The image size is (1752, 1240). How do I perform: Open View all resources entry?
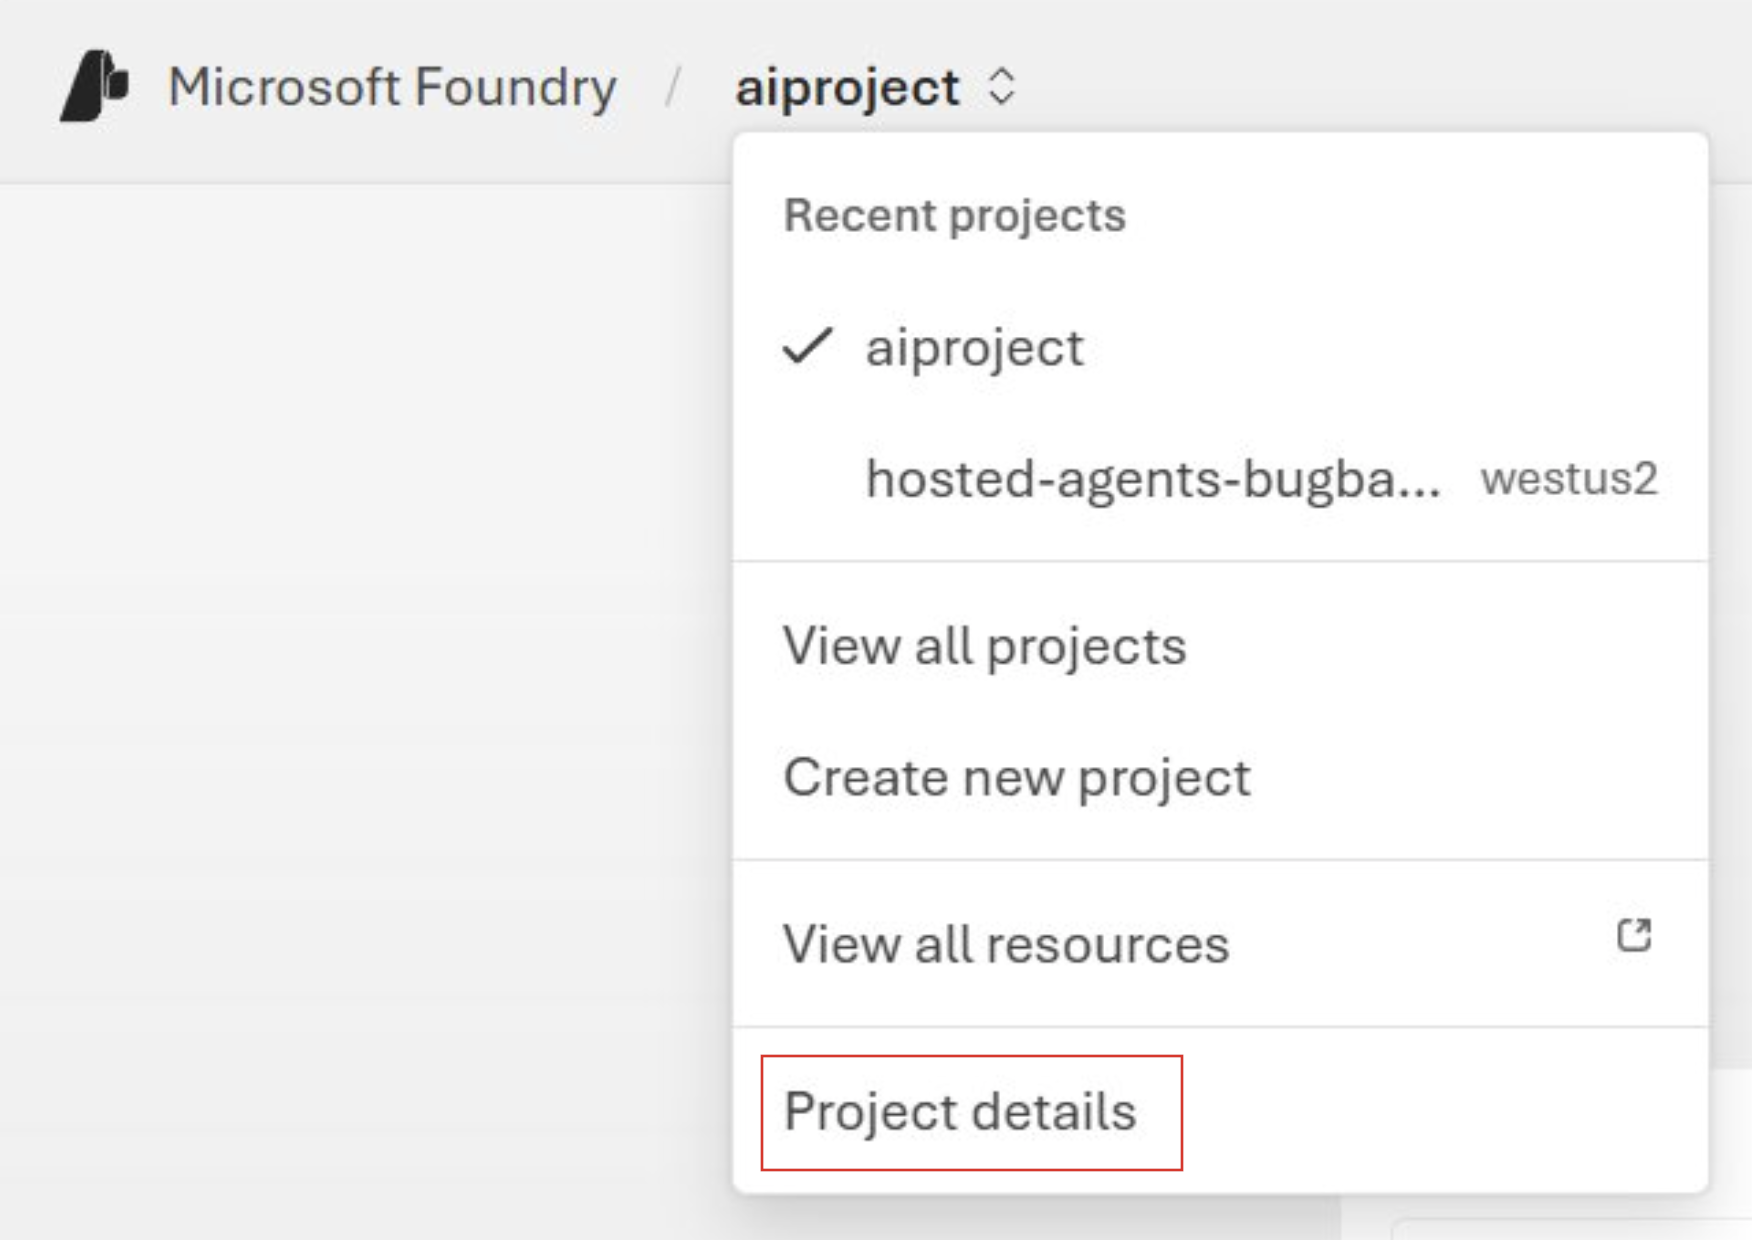tap(1005, 944)
